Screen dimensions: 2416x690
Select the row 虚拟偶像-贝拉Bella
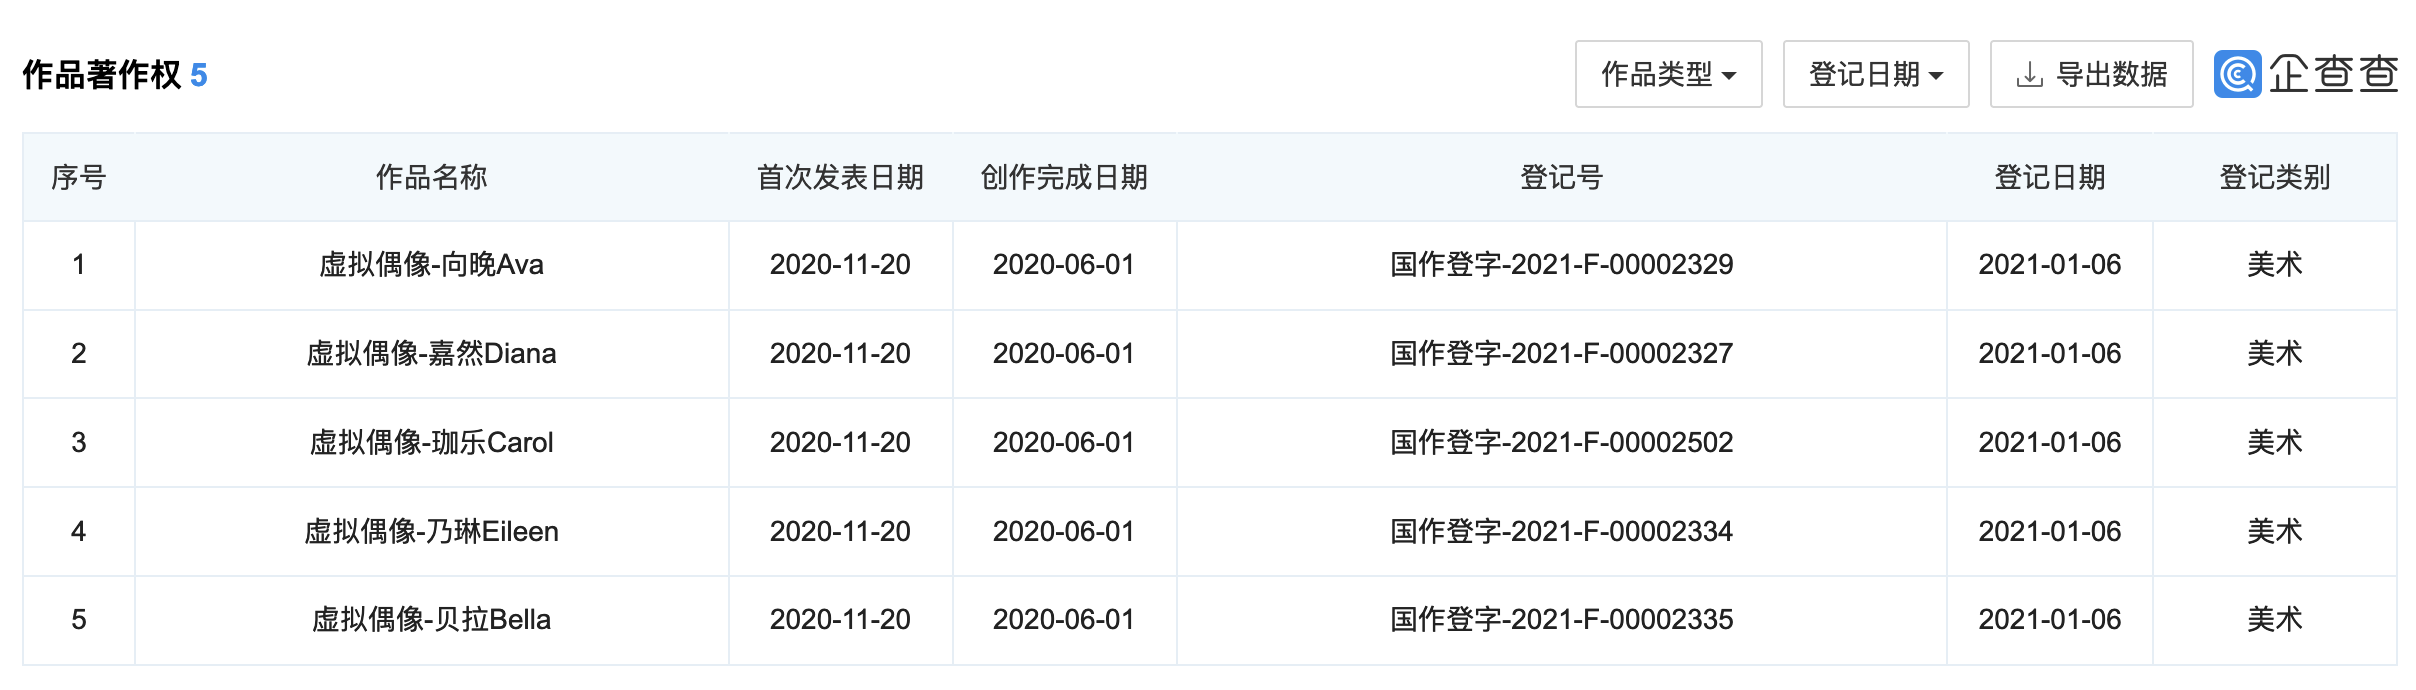1210,620
